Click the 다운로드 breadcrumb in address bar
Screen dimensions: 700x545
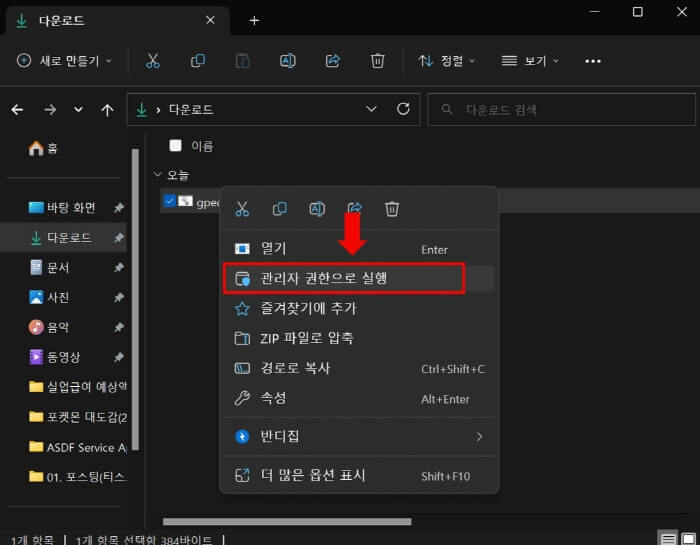[x=191, y=109]
